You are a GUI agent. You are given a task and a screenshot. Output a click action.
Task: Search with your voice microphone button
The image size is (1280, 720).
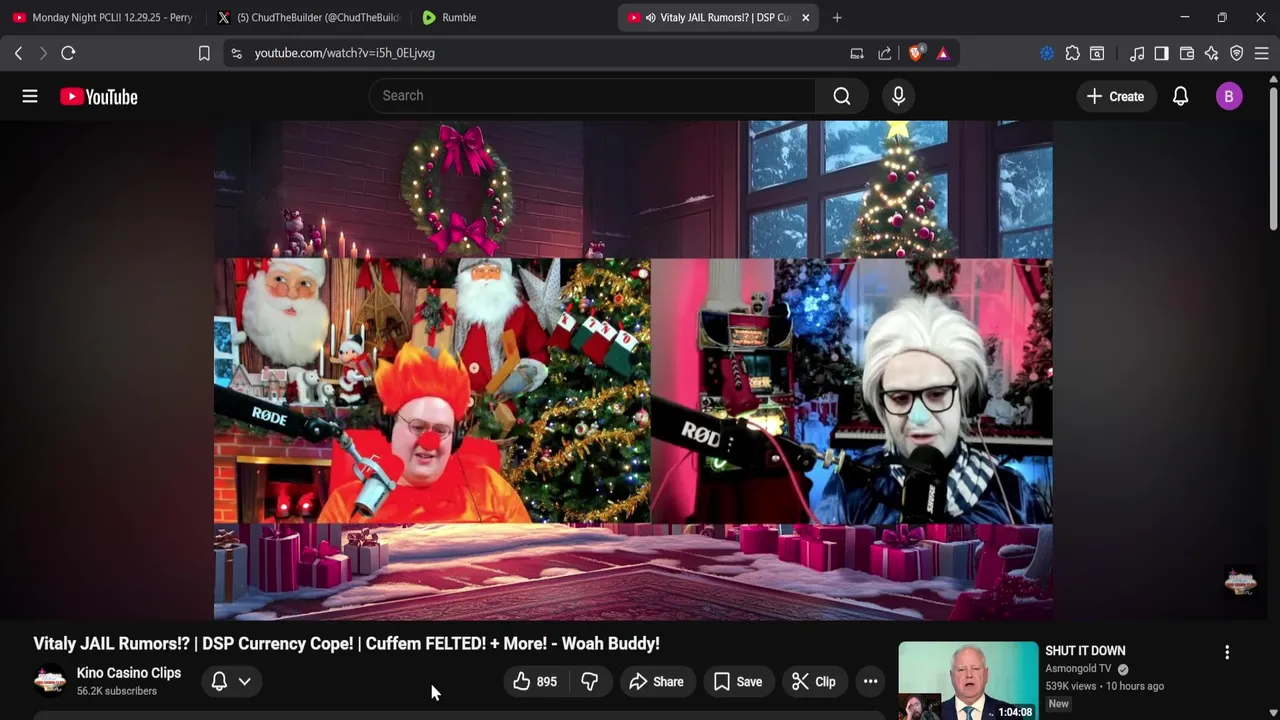898,96
